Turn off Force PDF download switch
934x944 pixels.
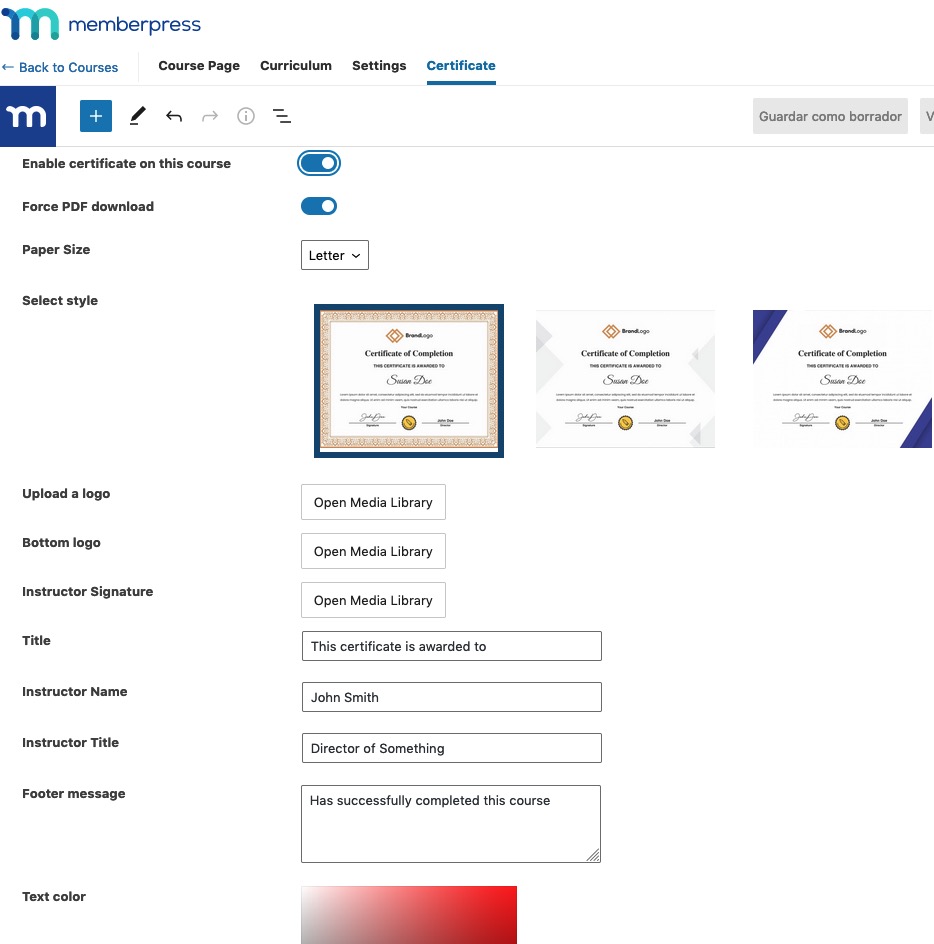[x=319, y=206]
